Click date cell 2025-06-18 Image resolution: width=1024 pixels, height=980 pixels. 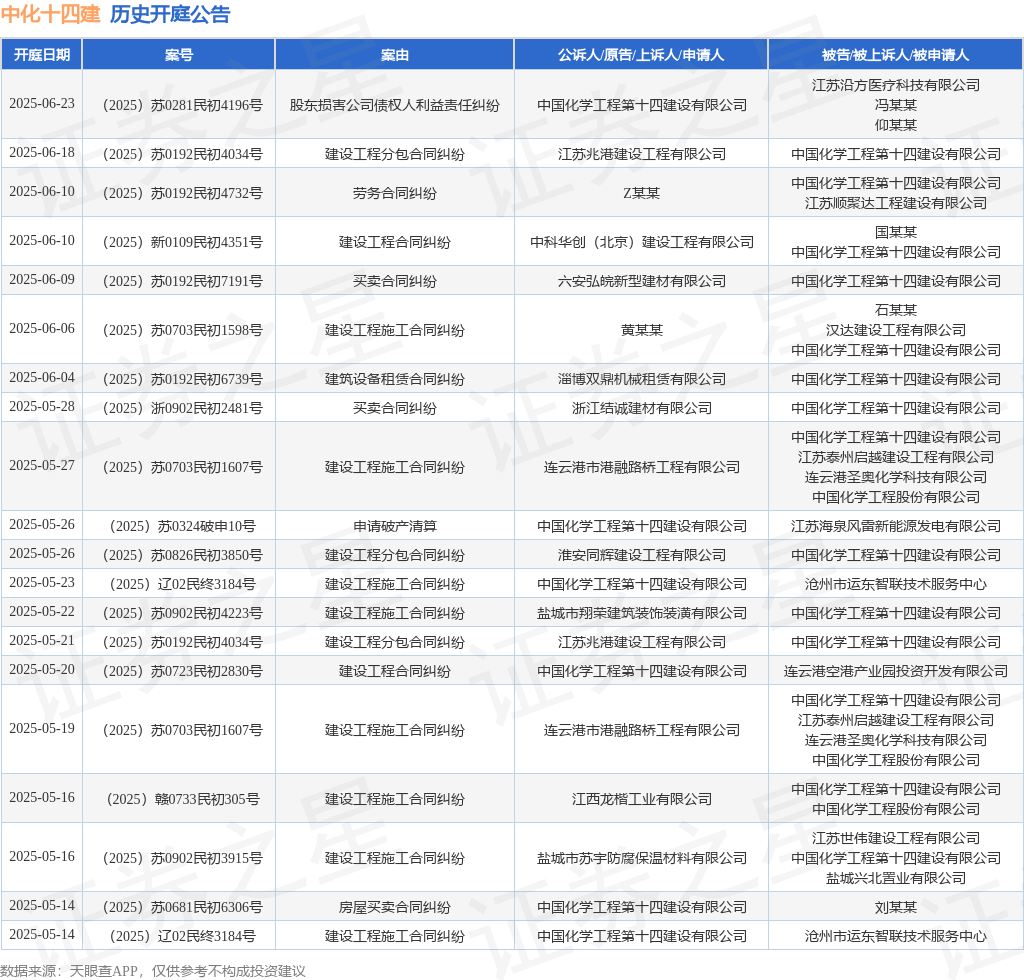tap(42, 153)
